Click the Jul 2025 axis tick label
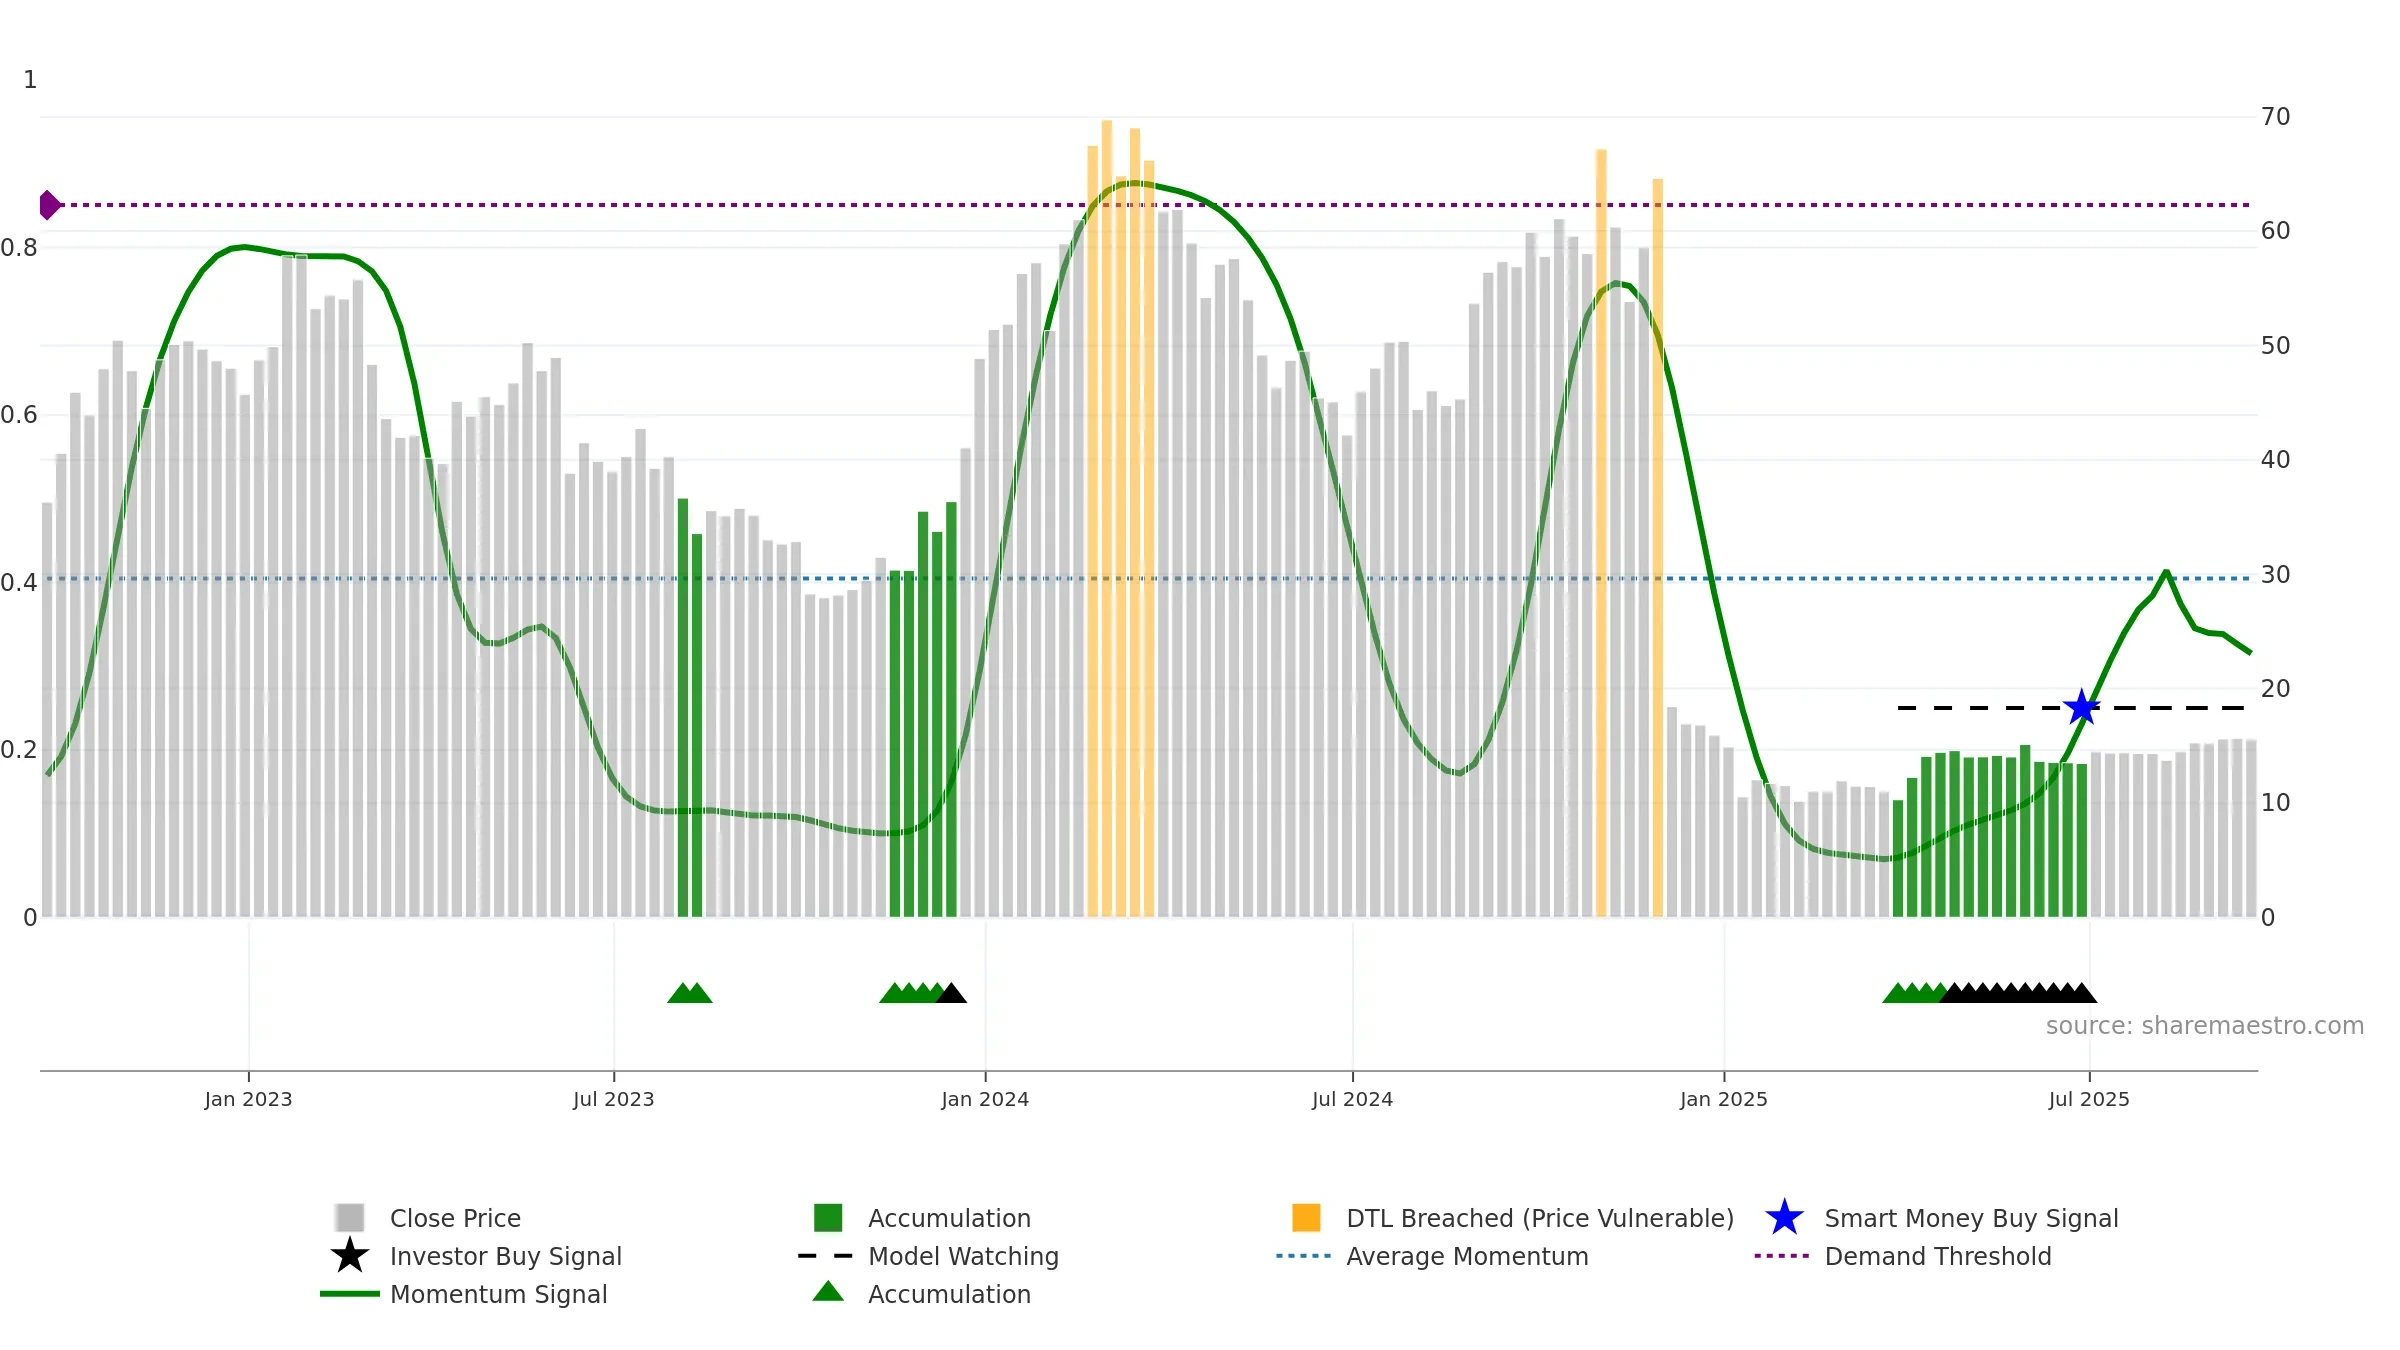The image size is (2400, 1350). (x=2089, y=1100)
